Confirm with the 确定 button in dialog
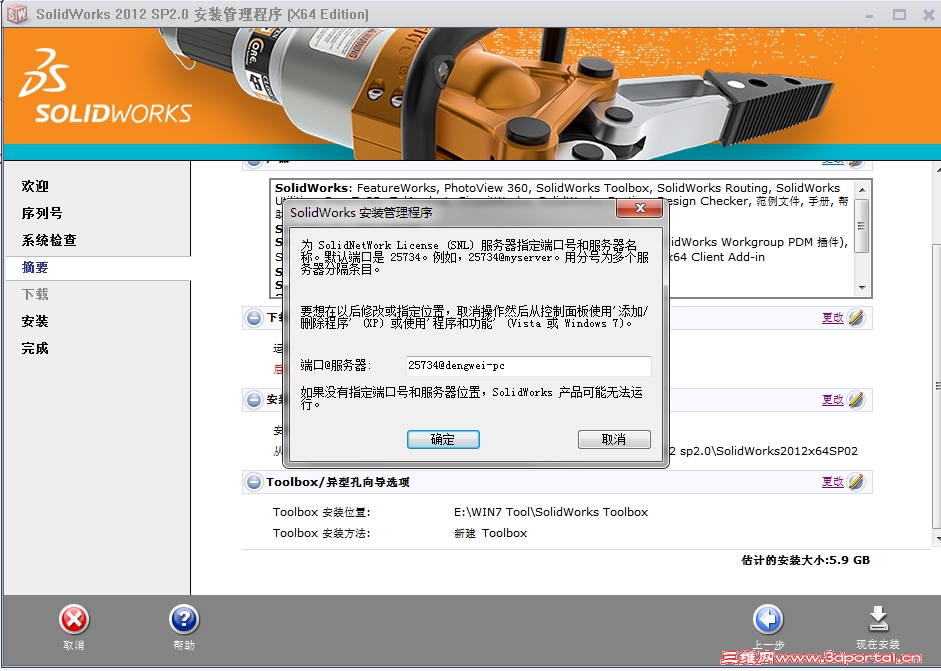941x671 pixels. [x=443, y=439]
